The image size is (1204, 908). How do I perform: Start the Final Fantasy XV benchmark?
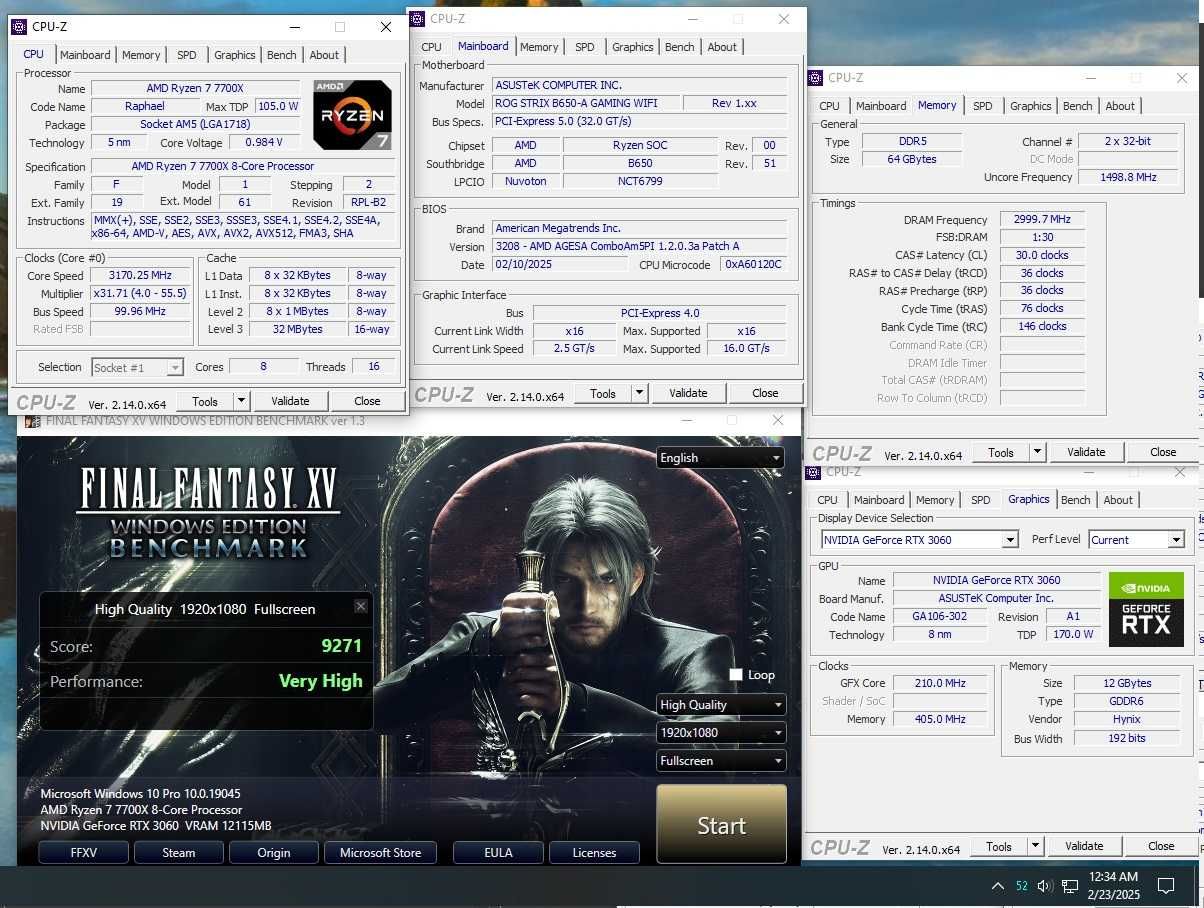tap(721, 825)
